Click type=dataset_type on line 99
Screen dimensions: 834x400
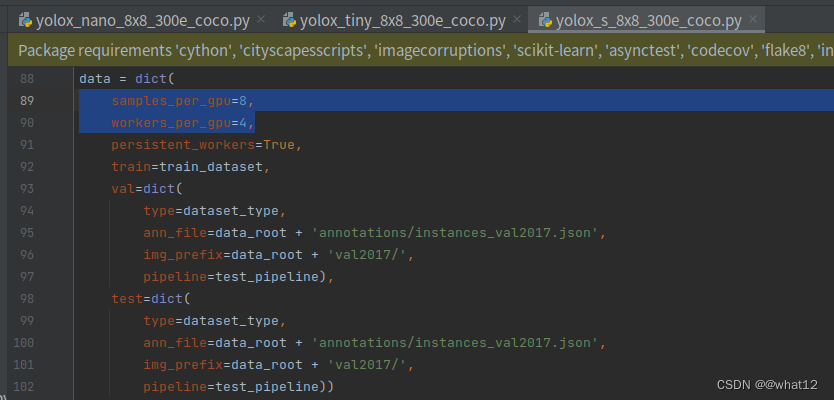coord(215,321)
